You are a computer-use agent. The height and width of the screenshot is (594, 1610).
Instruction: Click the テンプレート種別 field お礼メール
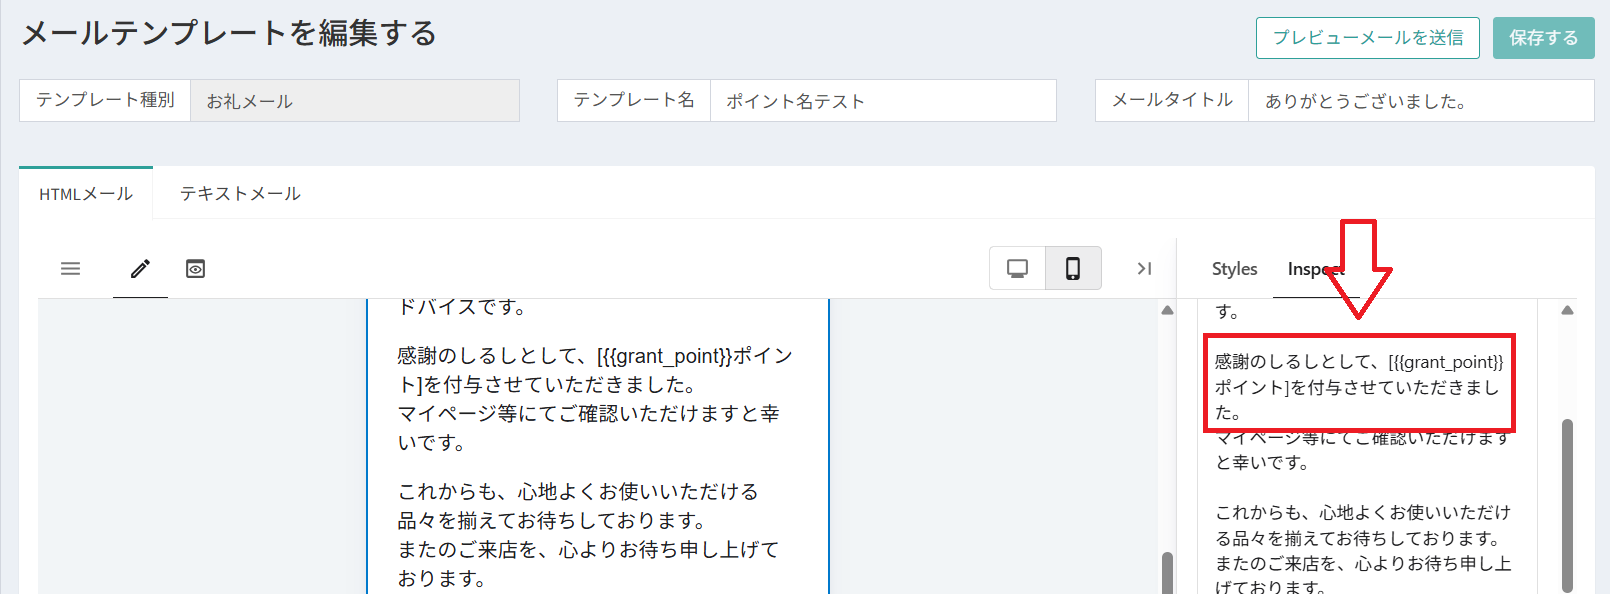point(355,101)
